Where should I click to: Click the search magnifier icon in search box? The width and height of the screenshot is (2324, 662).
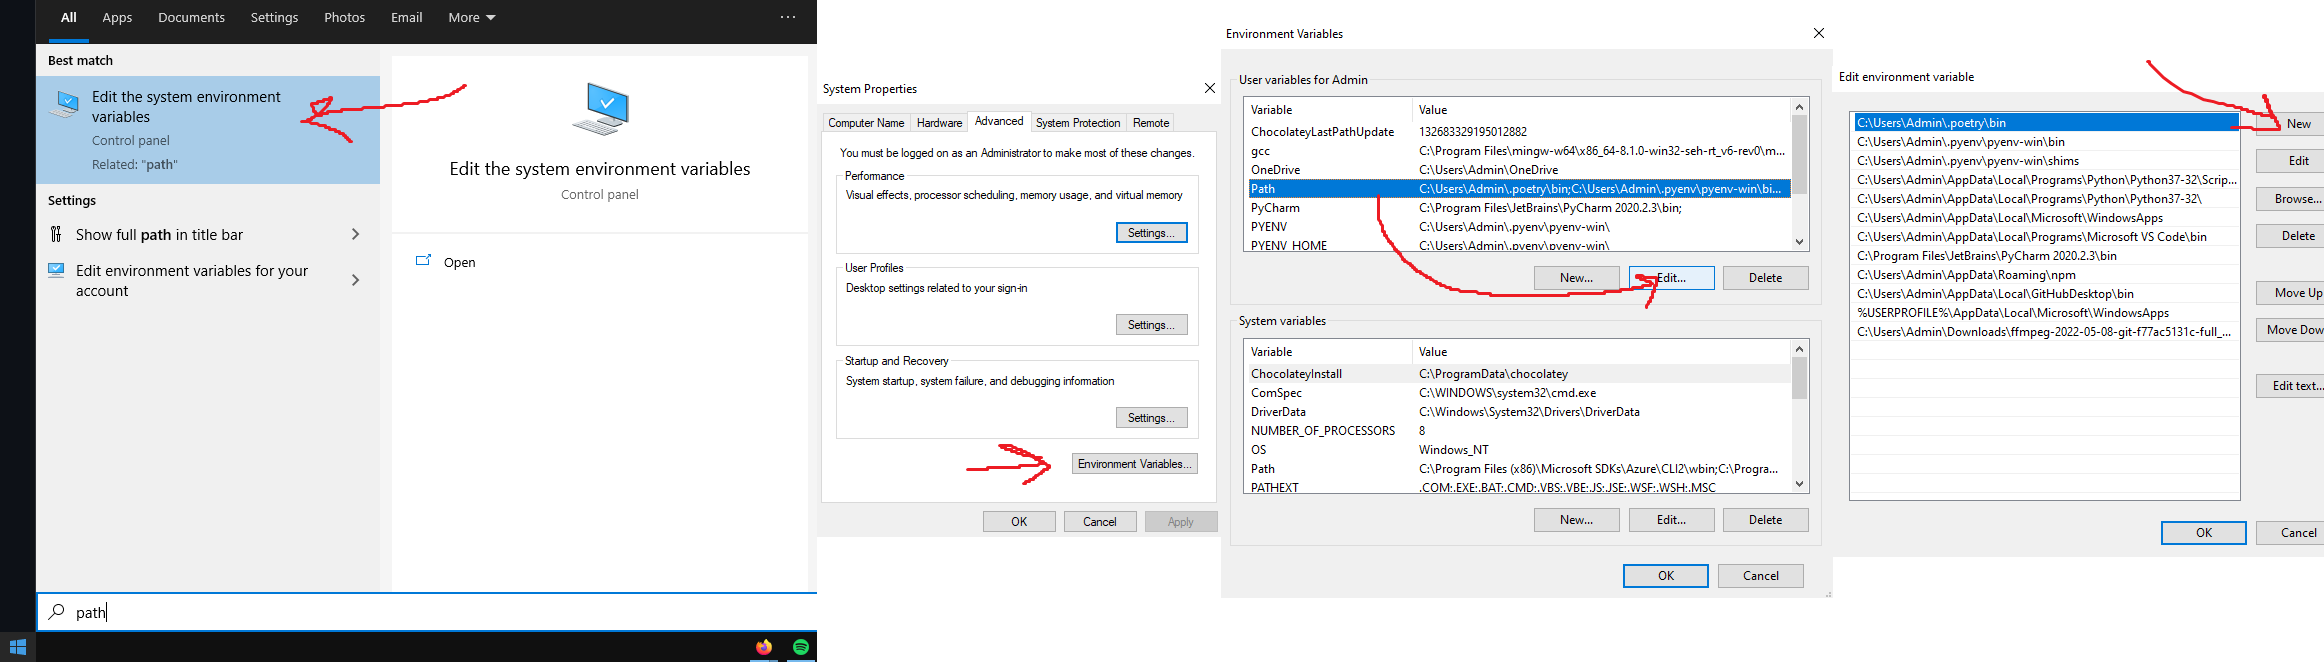coord(56,611)
